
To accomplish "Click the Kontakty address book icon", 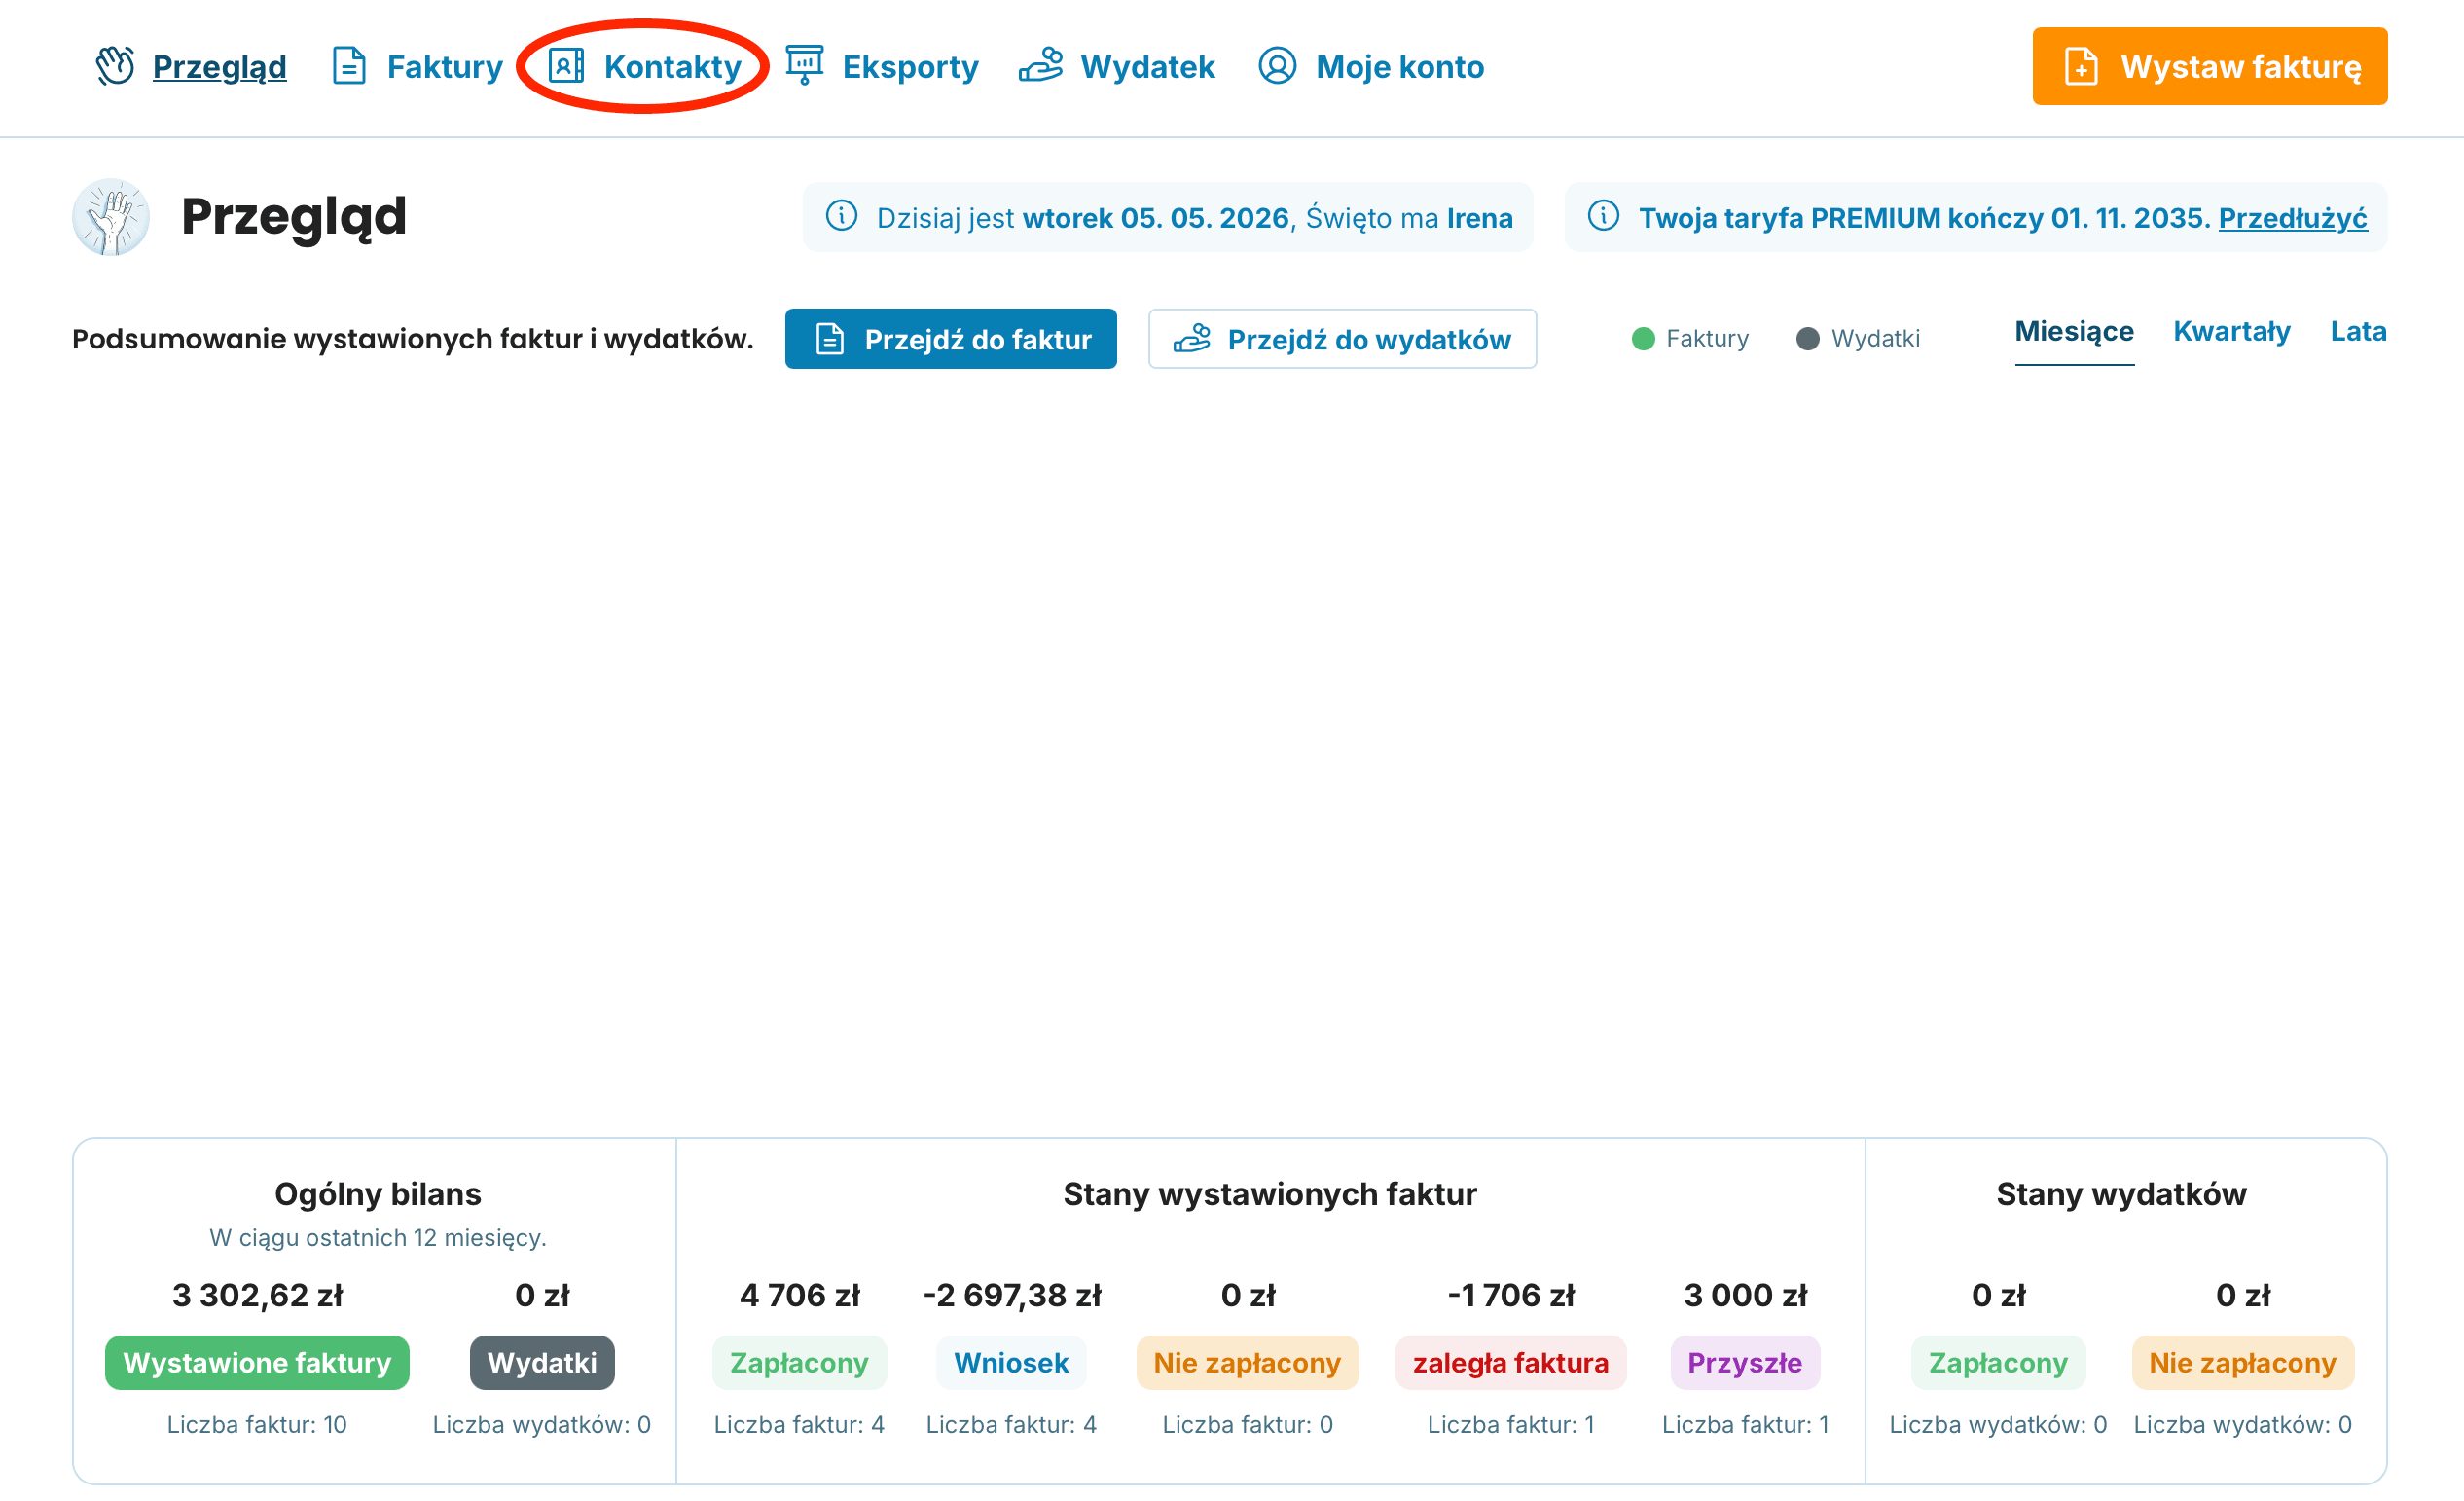I will pyautogui.click(x=566, y=66).
